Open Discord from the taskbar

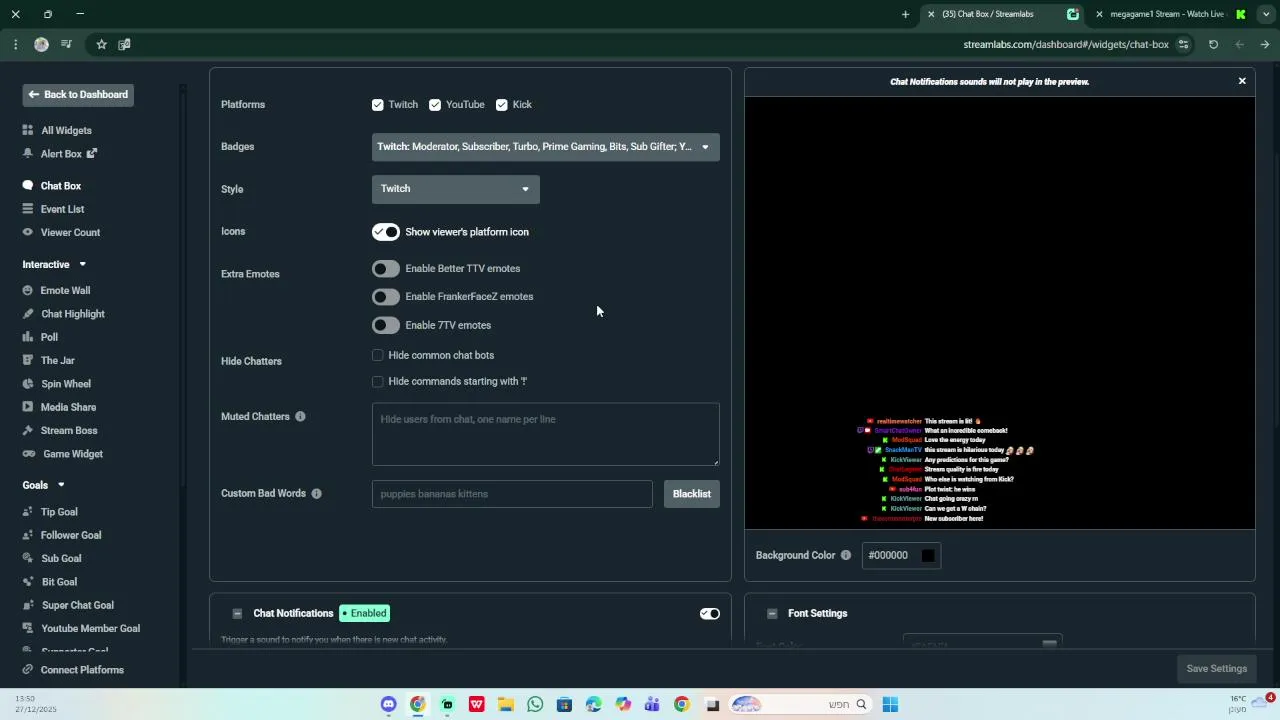click(388, 705)
